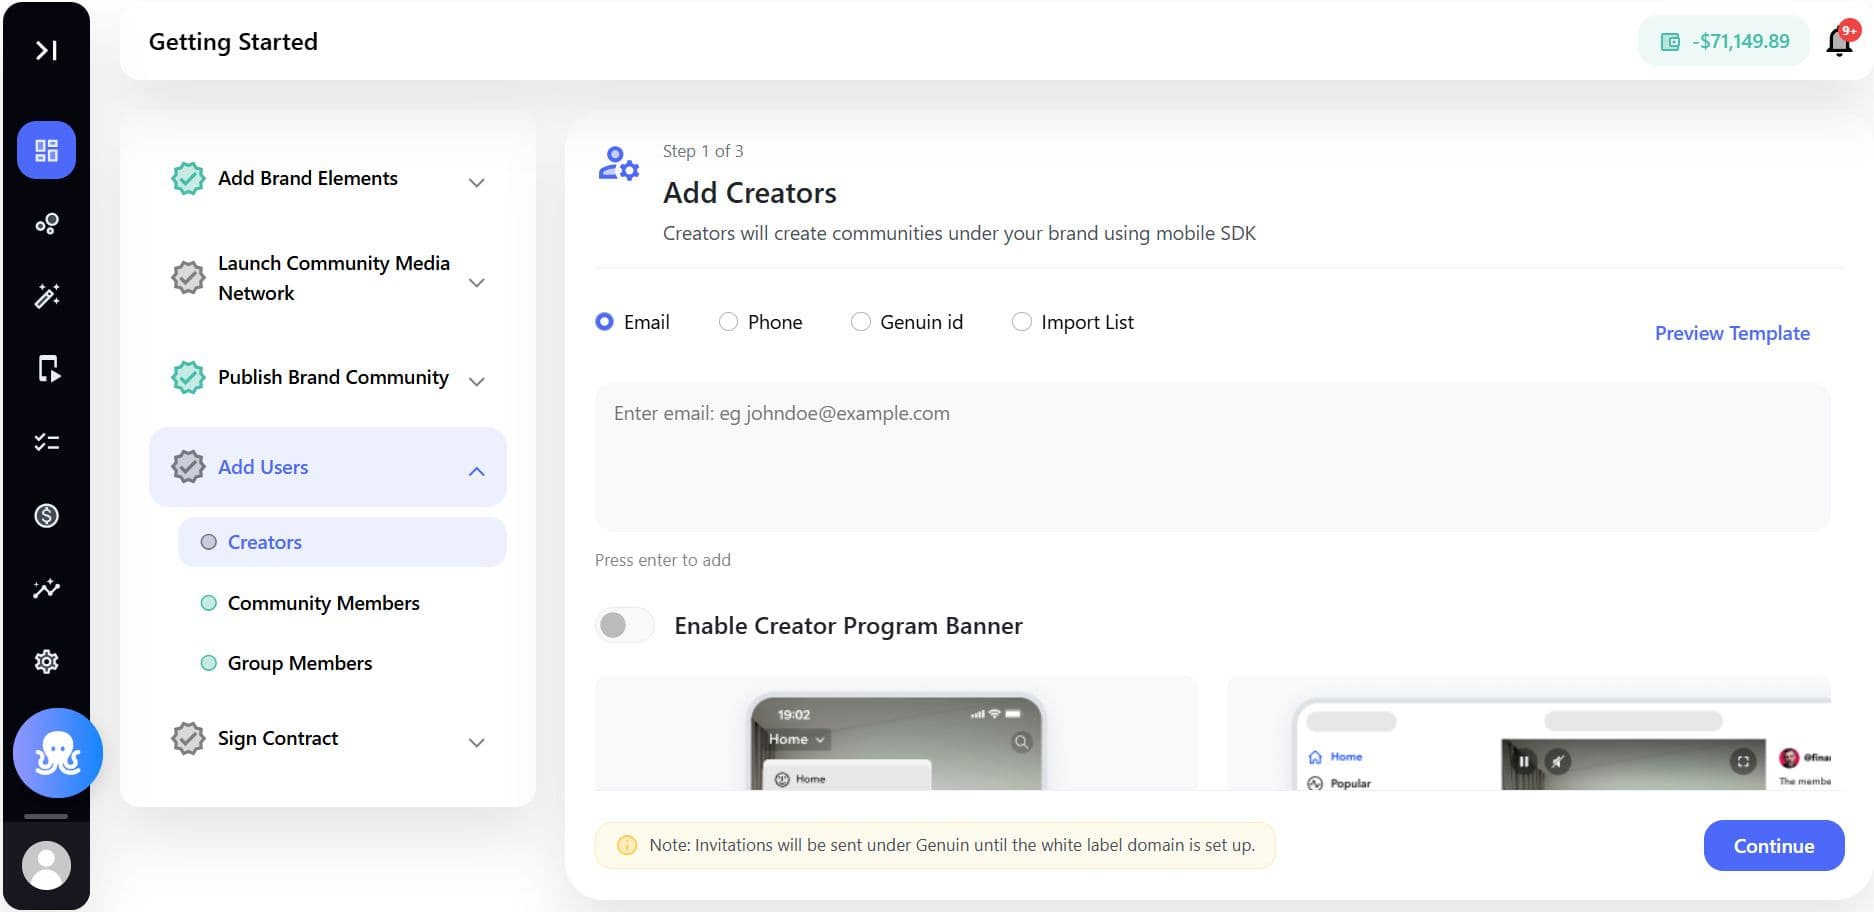Open the dollar billing icon in sidebar
Viewport: 1874px width, 912px height.
pyautogui.click(x=46, y=515)
